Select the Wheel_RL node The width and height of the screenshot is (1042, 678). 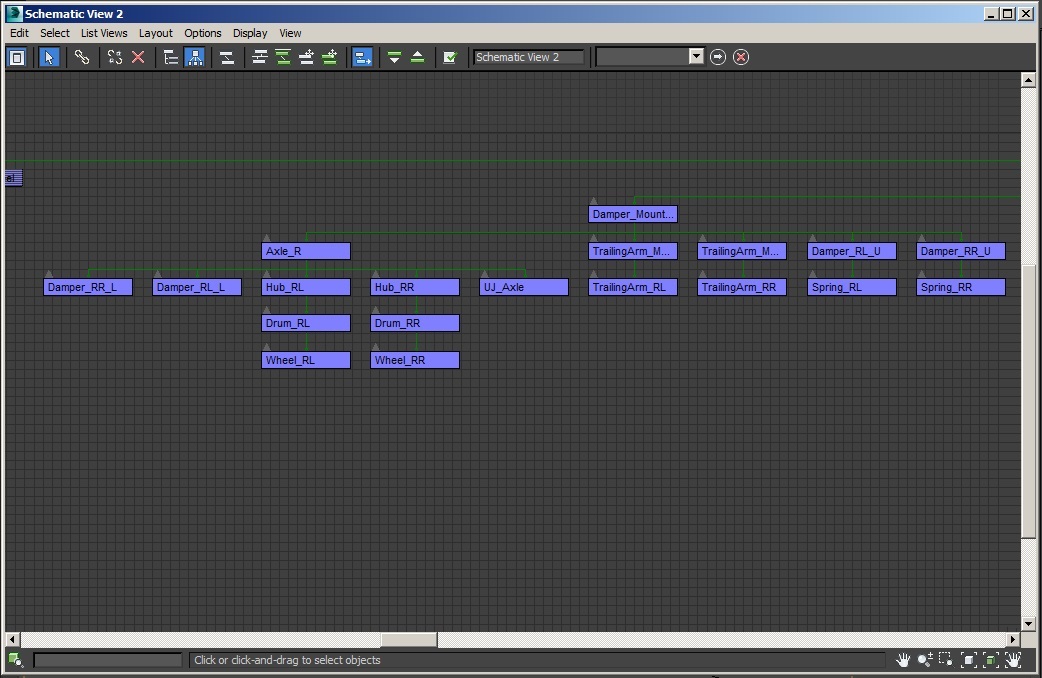306,360
